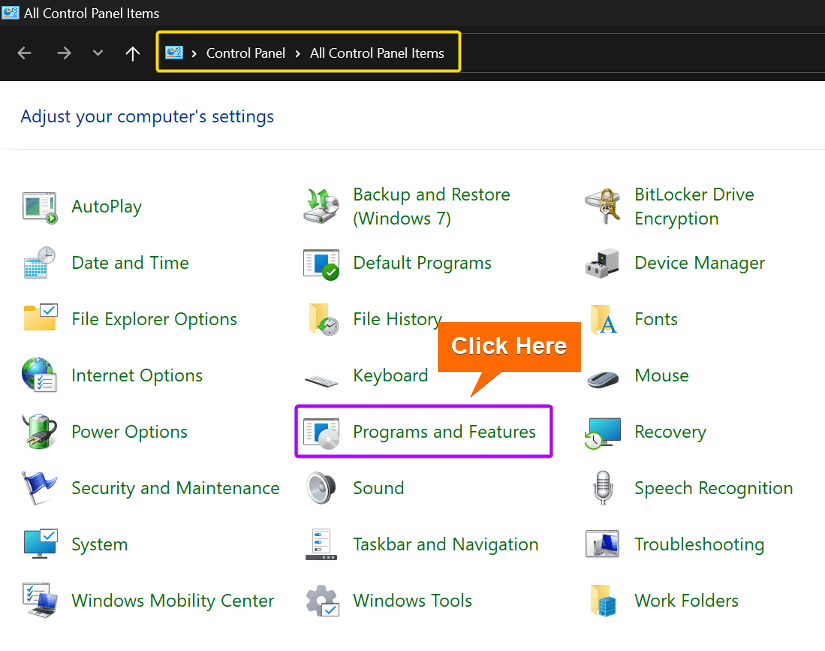The height and width of the screenshot is (651, 825).
Task: Click the Speech Recognition link
Action: pyautogui.click(x=713, y=488)
